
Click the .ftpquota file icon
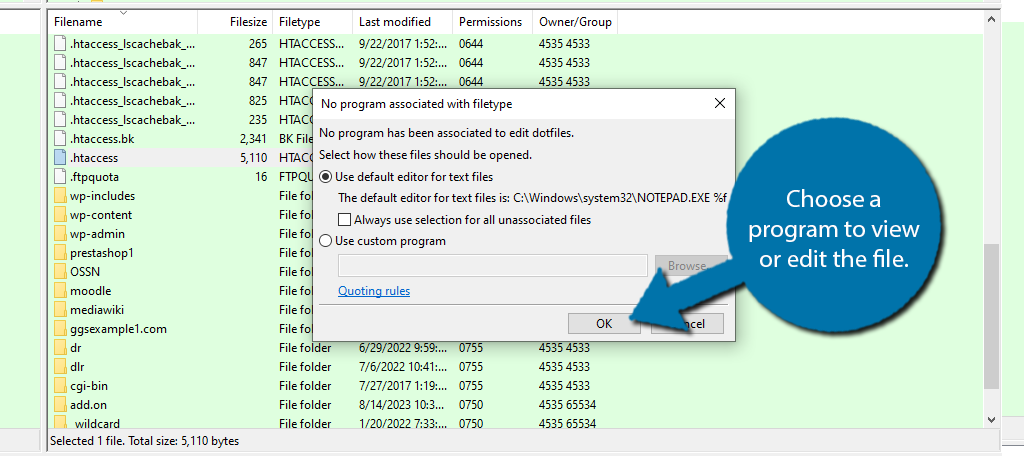(59, 177)
